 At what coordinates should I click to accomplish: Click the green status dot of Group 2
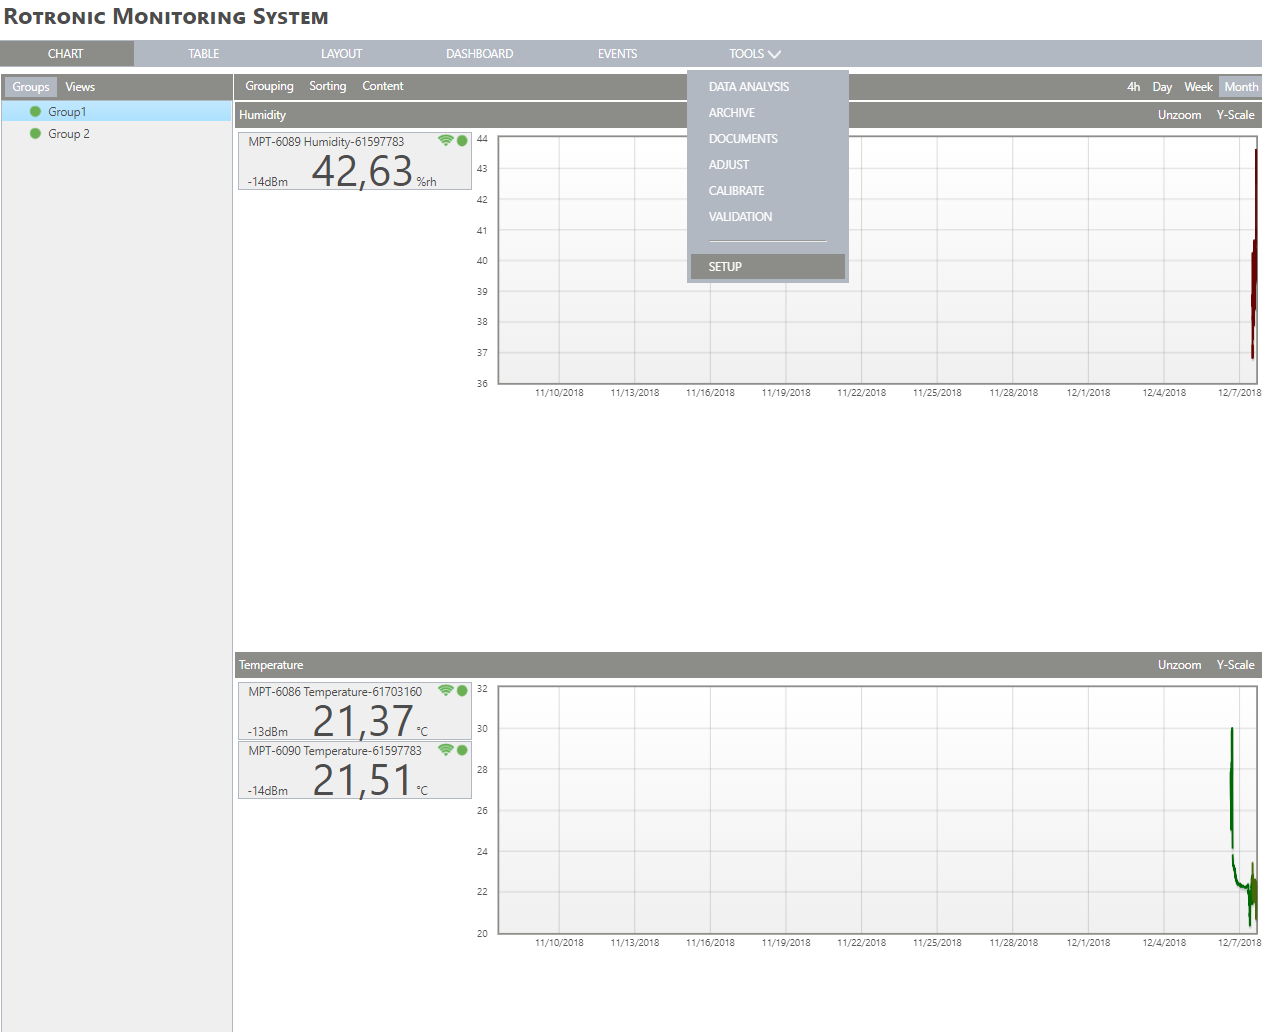tap(35, 134)
